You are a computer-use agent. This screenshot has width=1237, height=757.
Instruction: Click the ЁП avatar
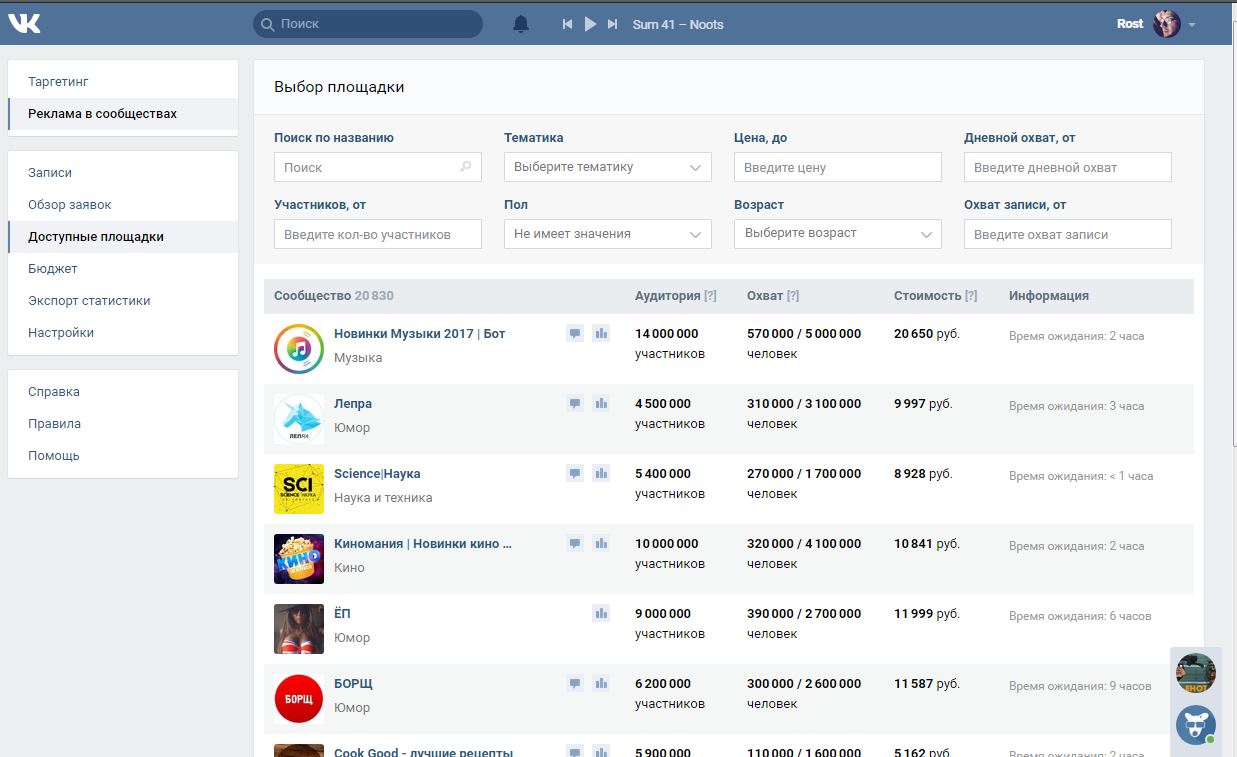pos(299,629)
